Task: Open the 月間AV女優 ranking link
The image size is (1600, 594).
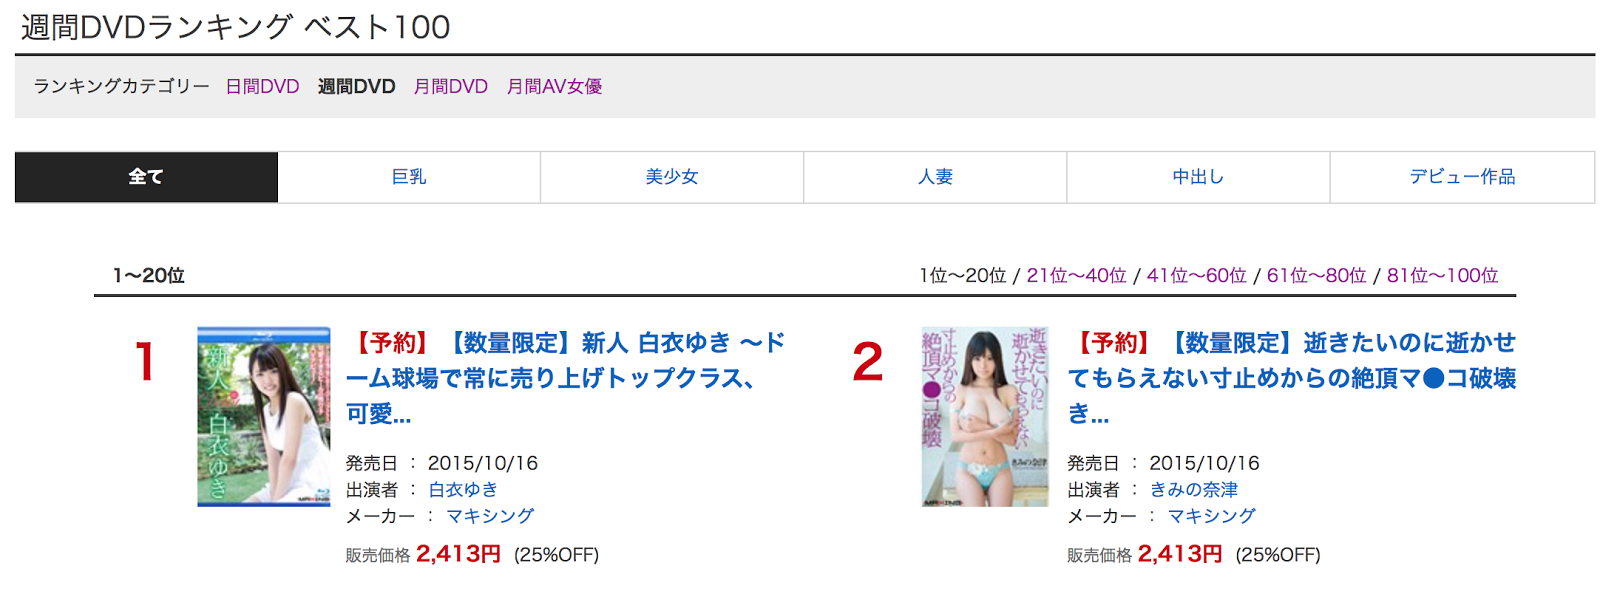Action: pos(554,87)
